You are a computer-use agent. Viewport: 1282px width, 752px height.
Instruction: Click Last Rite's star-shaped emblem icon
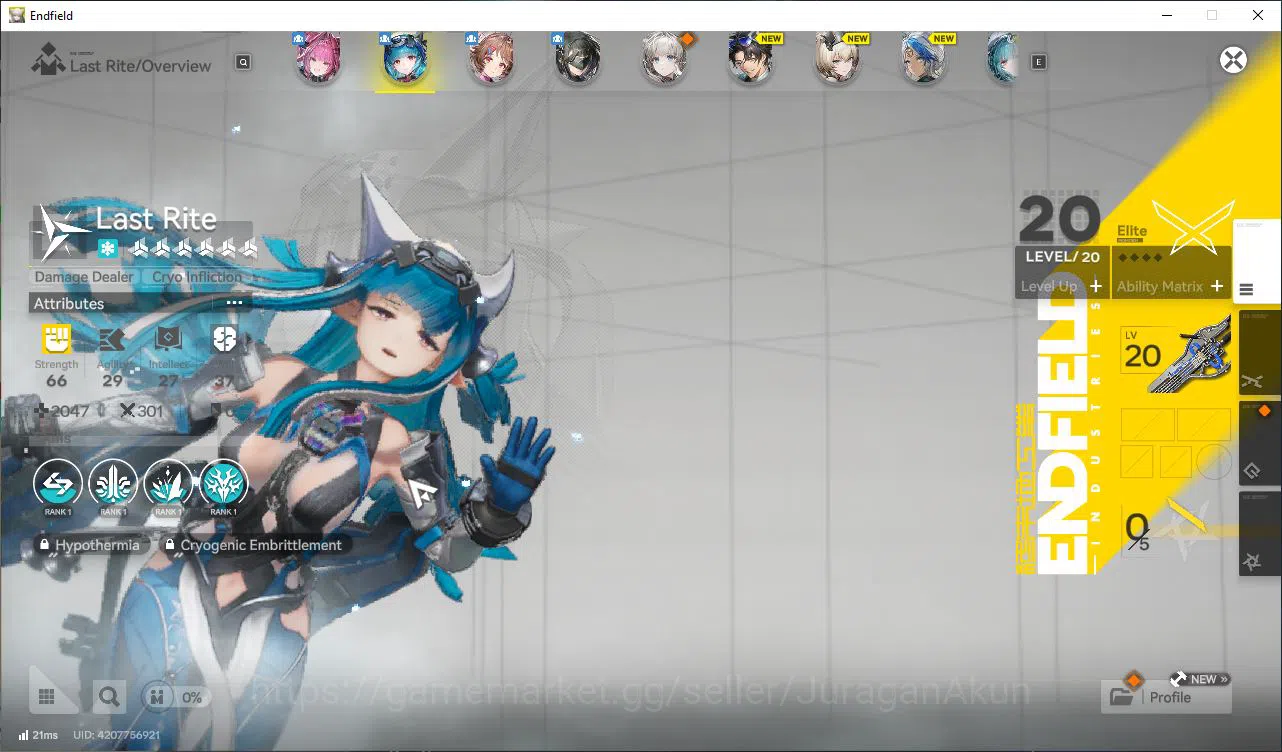point(60,233)
